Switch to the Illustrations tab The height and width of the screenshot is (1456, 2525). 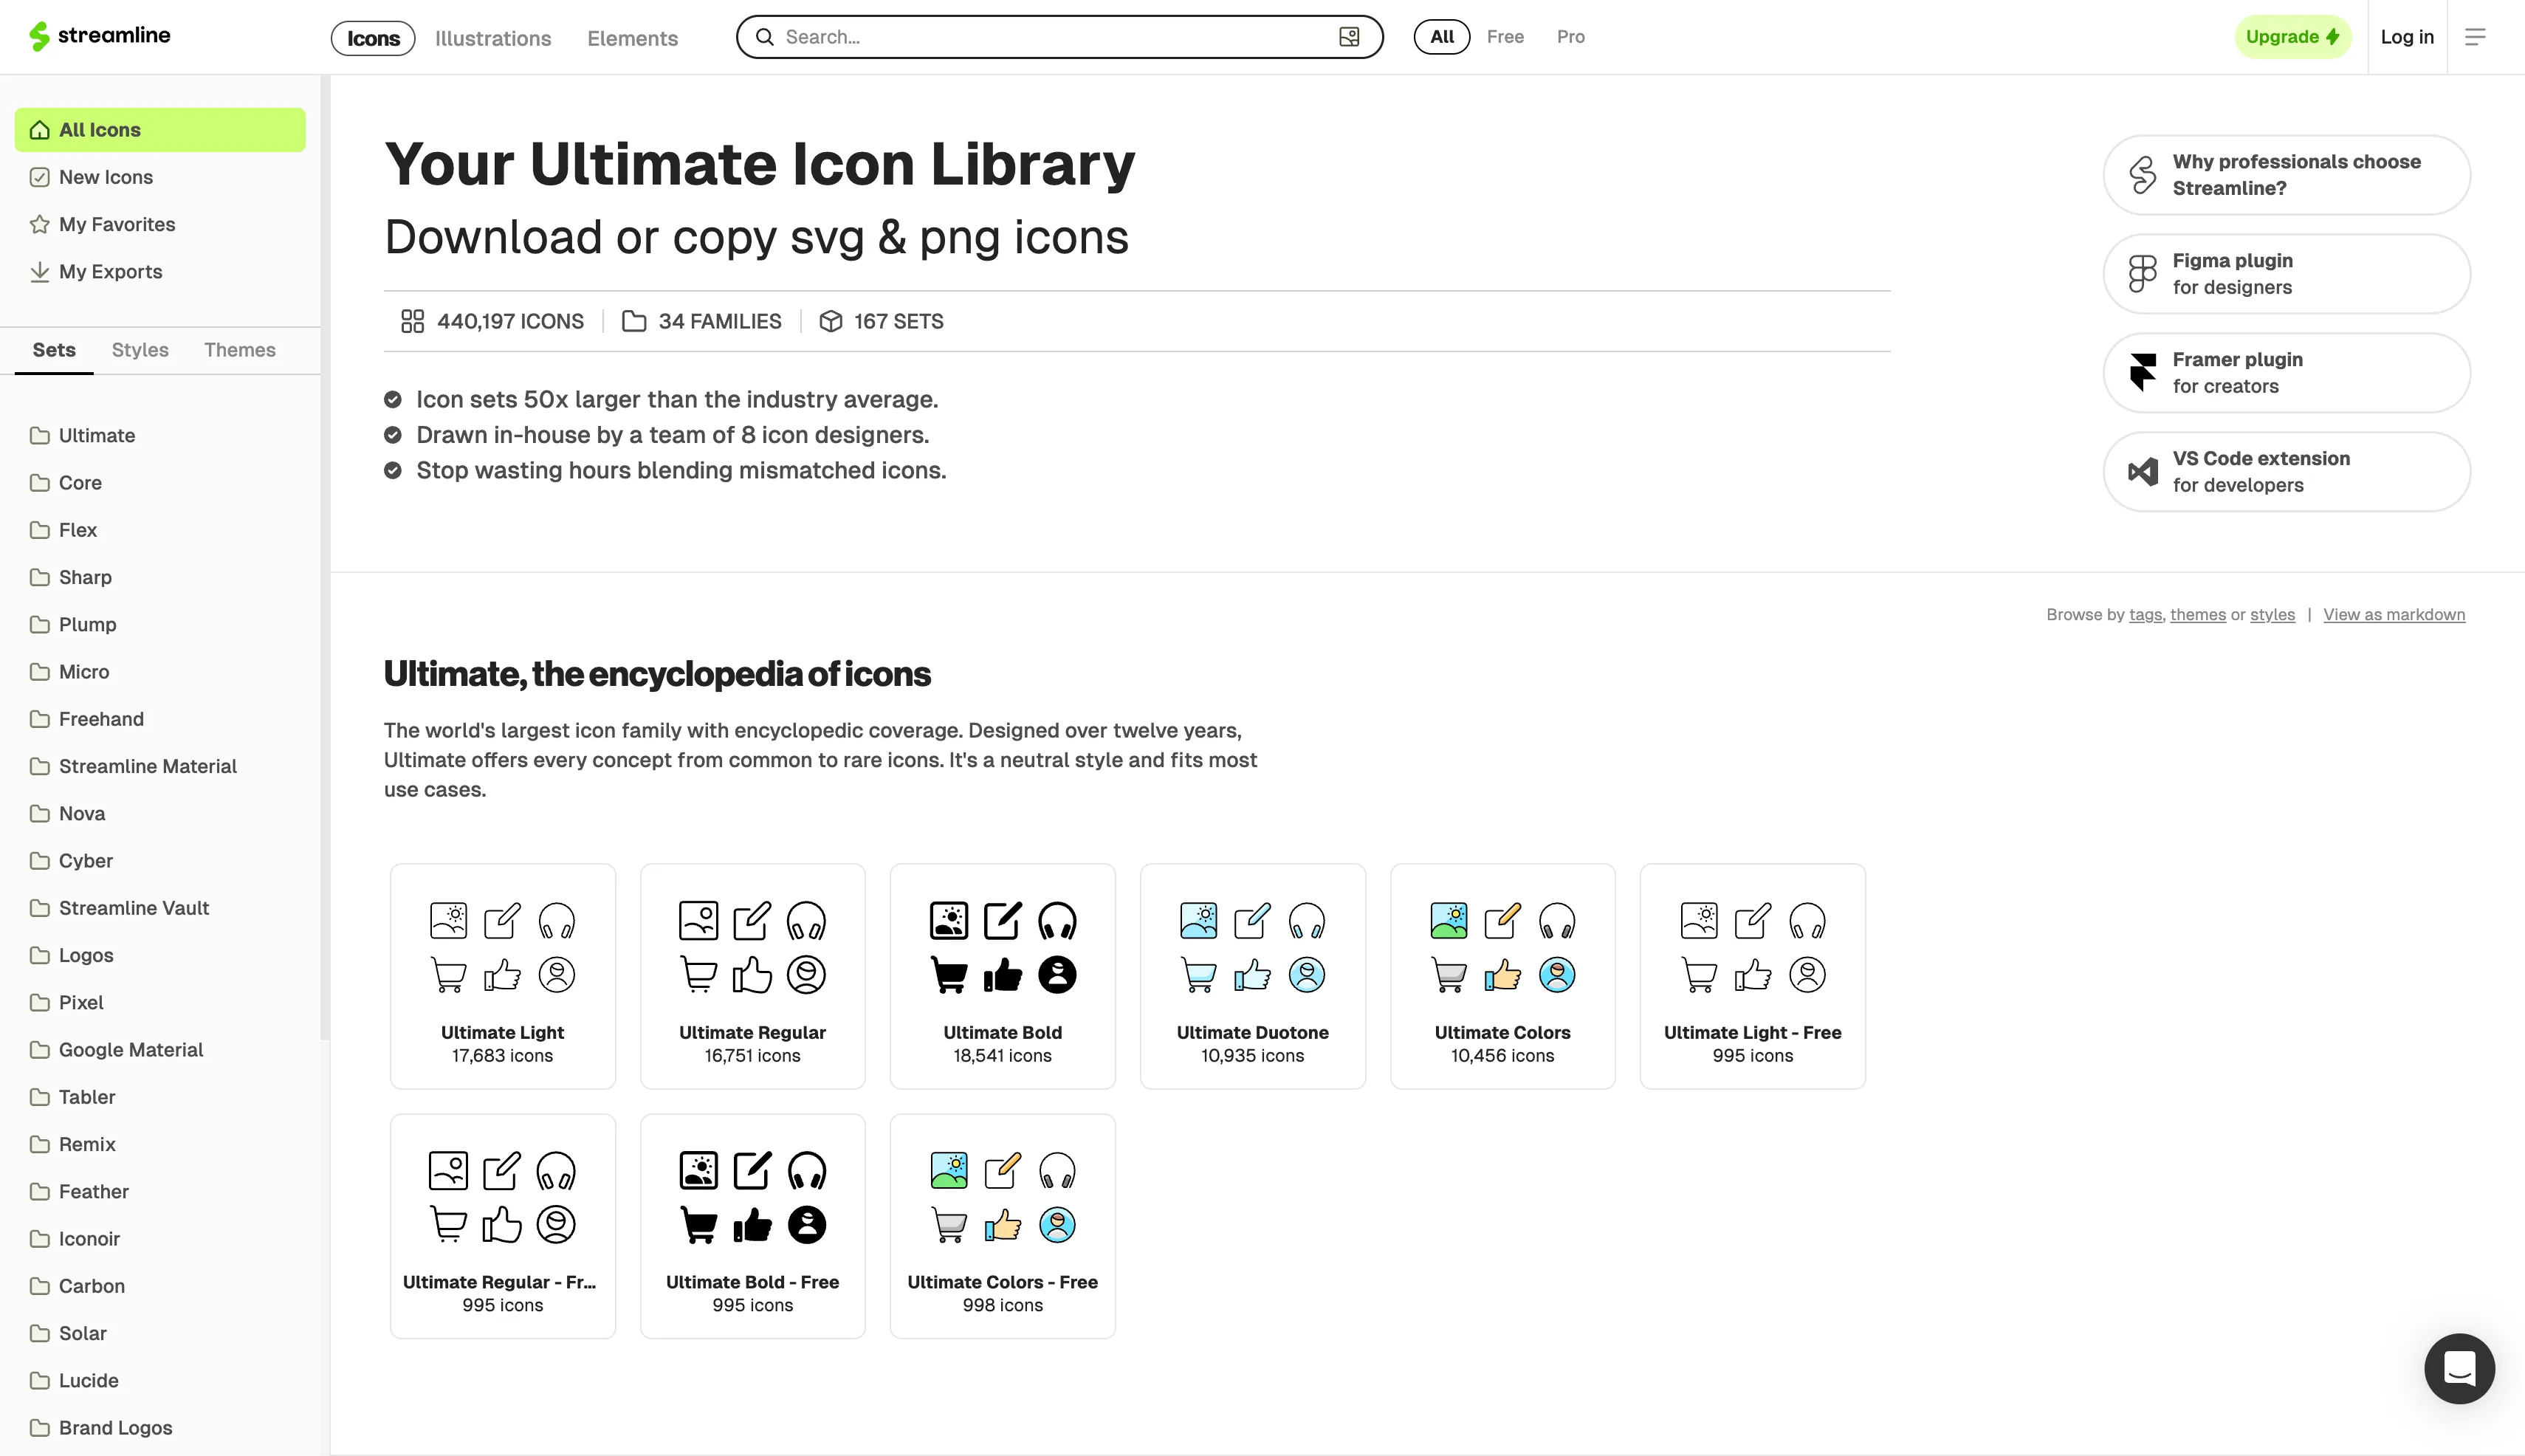click(493, 39)
